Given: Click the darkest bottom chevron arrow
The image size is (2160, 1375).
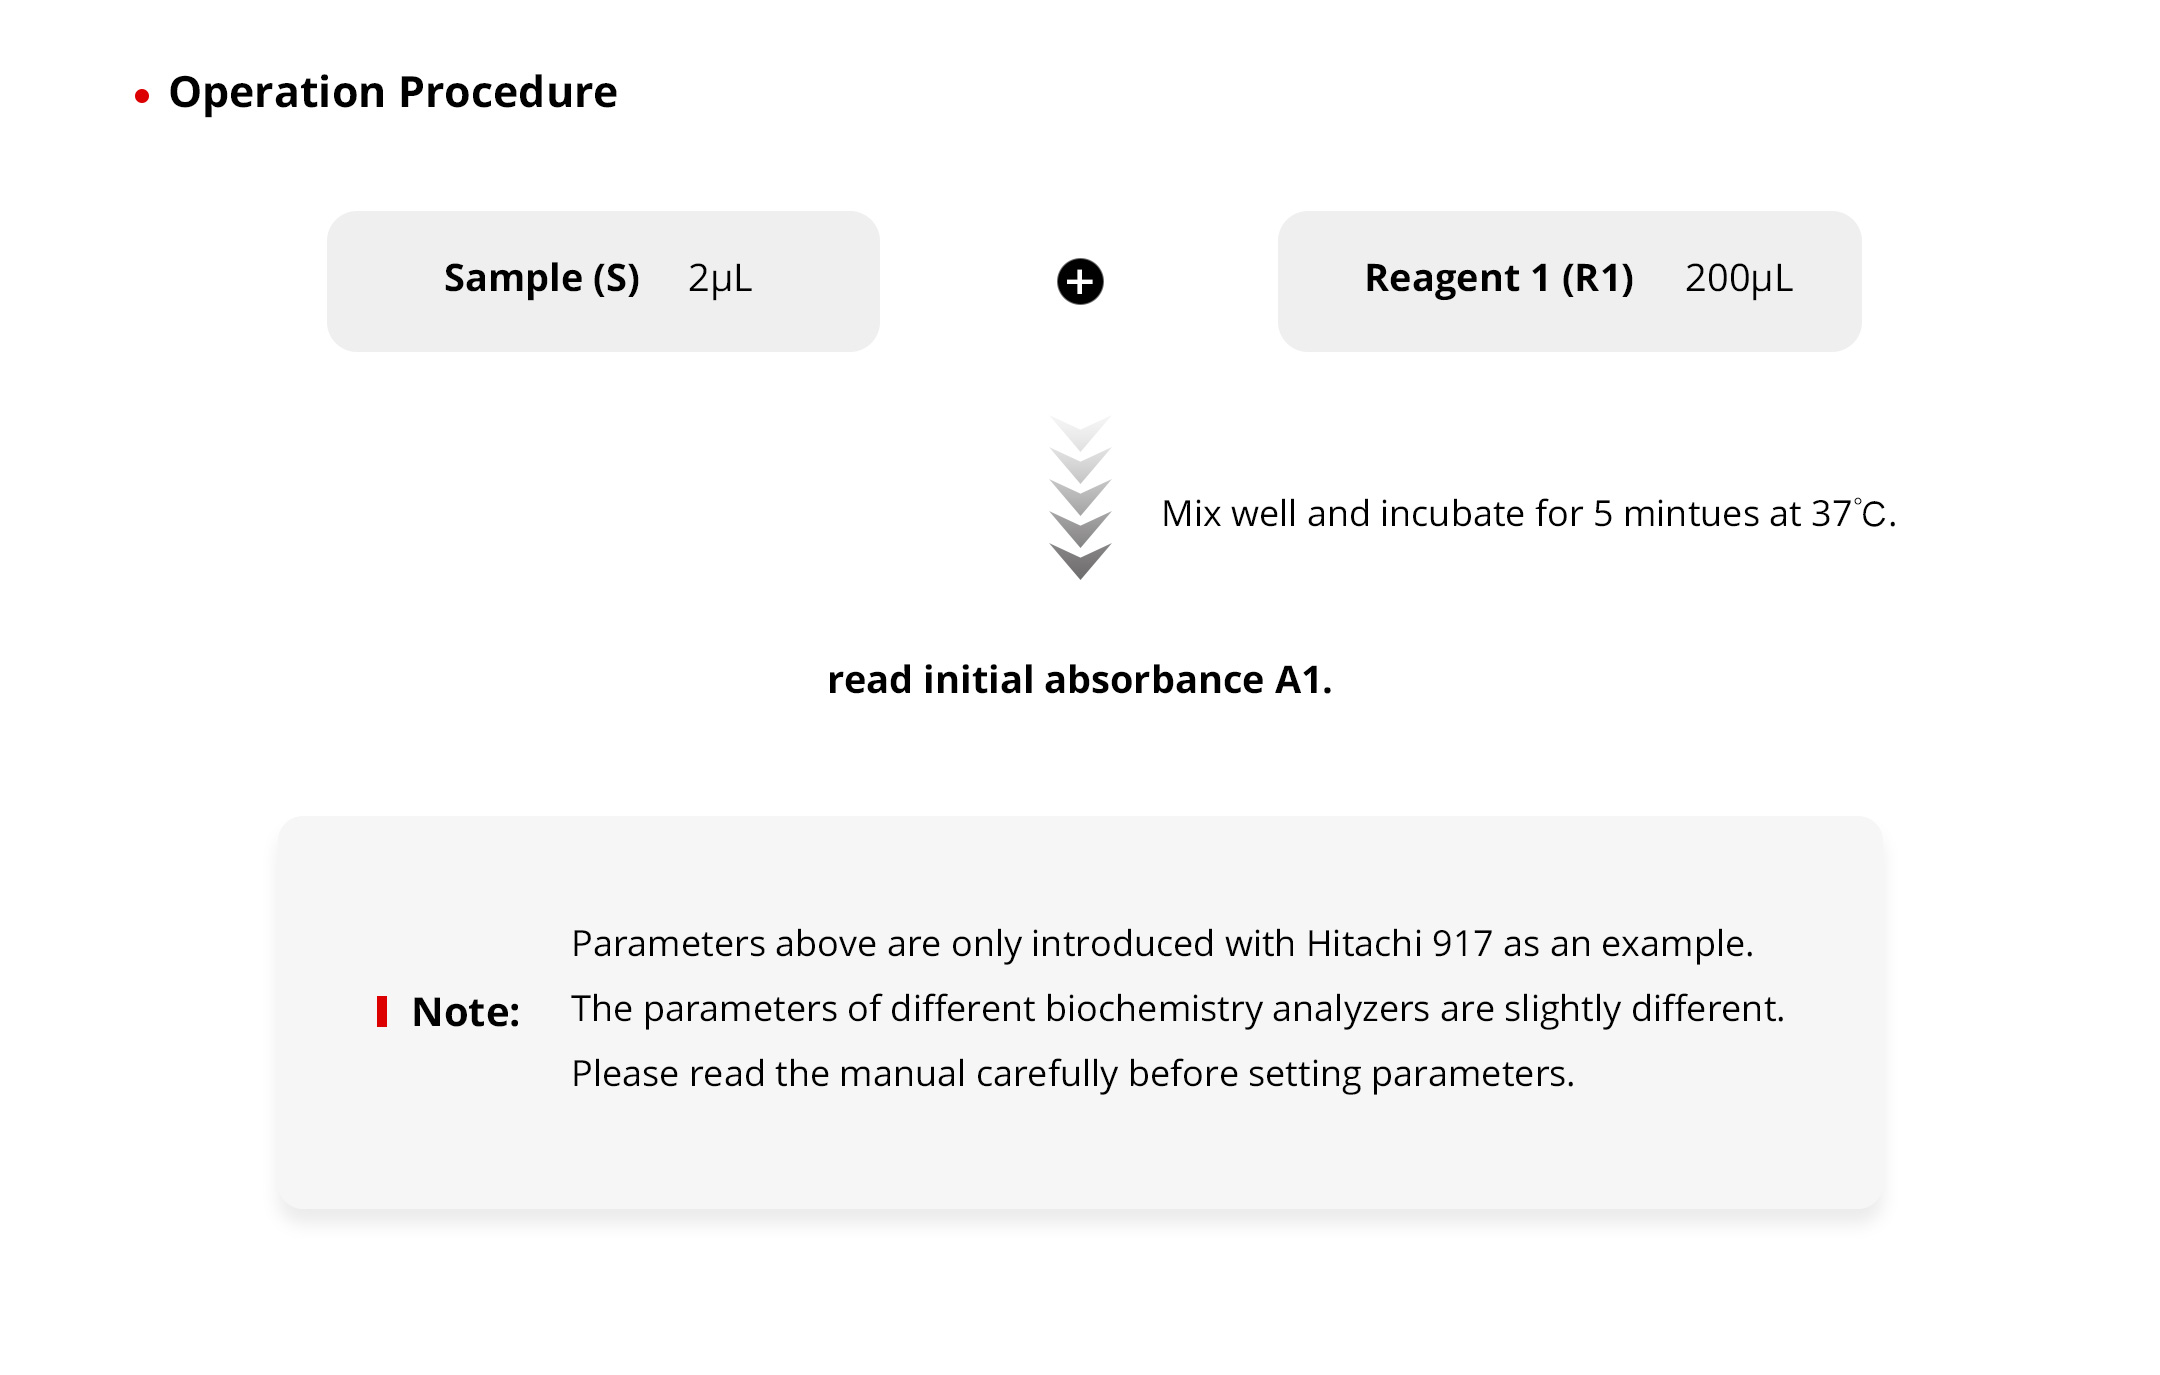Looking at the screenshot, I should coord(1080,561).
